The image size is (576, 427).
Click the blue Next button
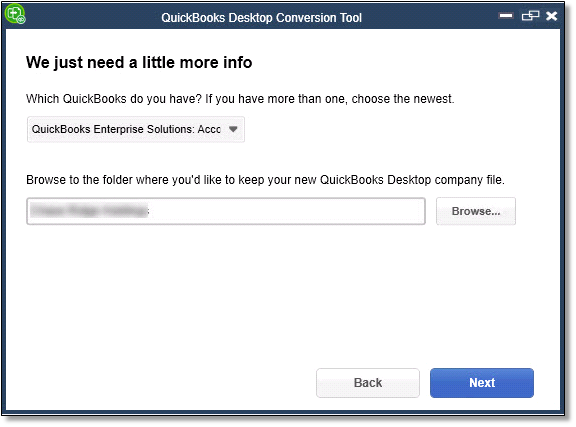click(x=482, y=383)
